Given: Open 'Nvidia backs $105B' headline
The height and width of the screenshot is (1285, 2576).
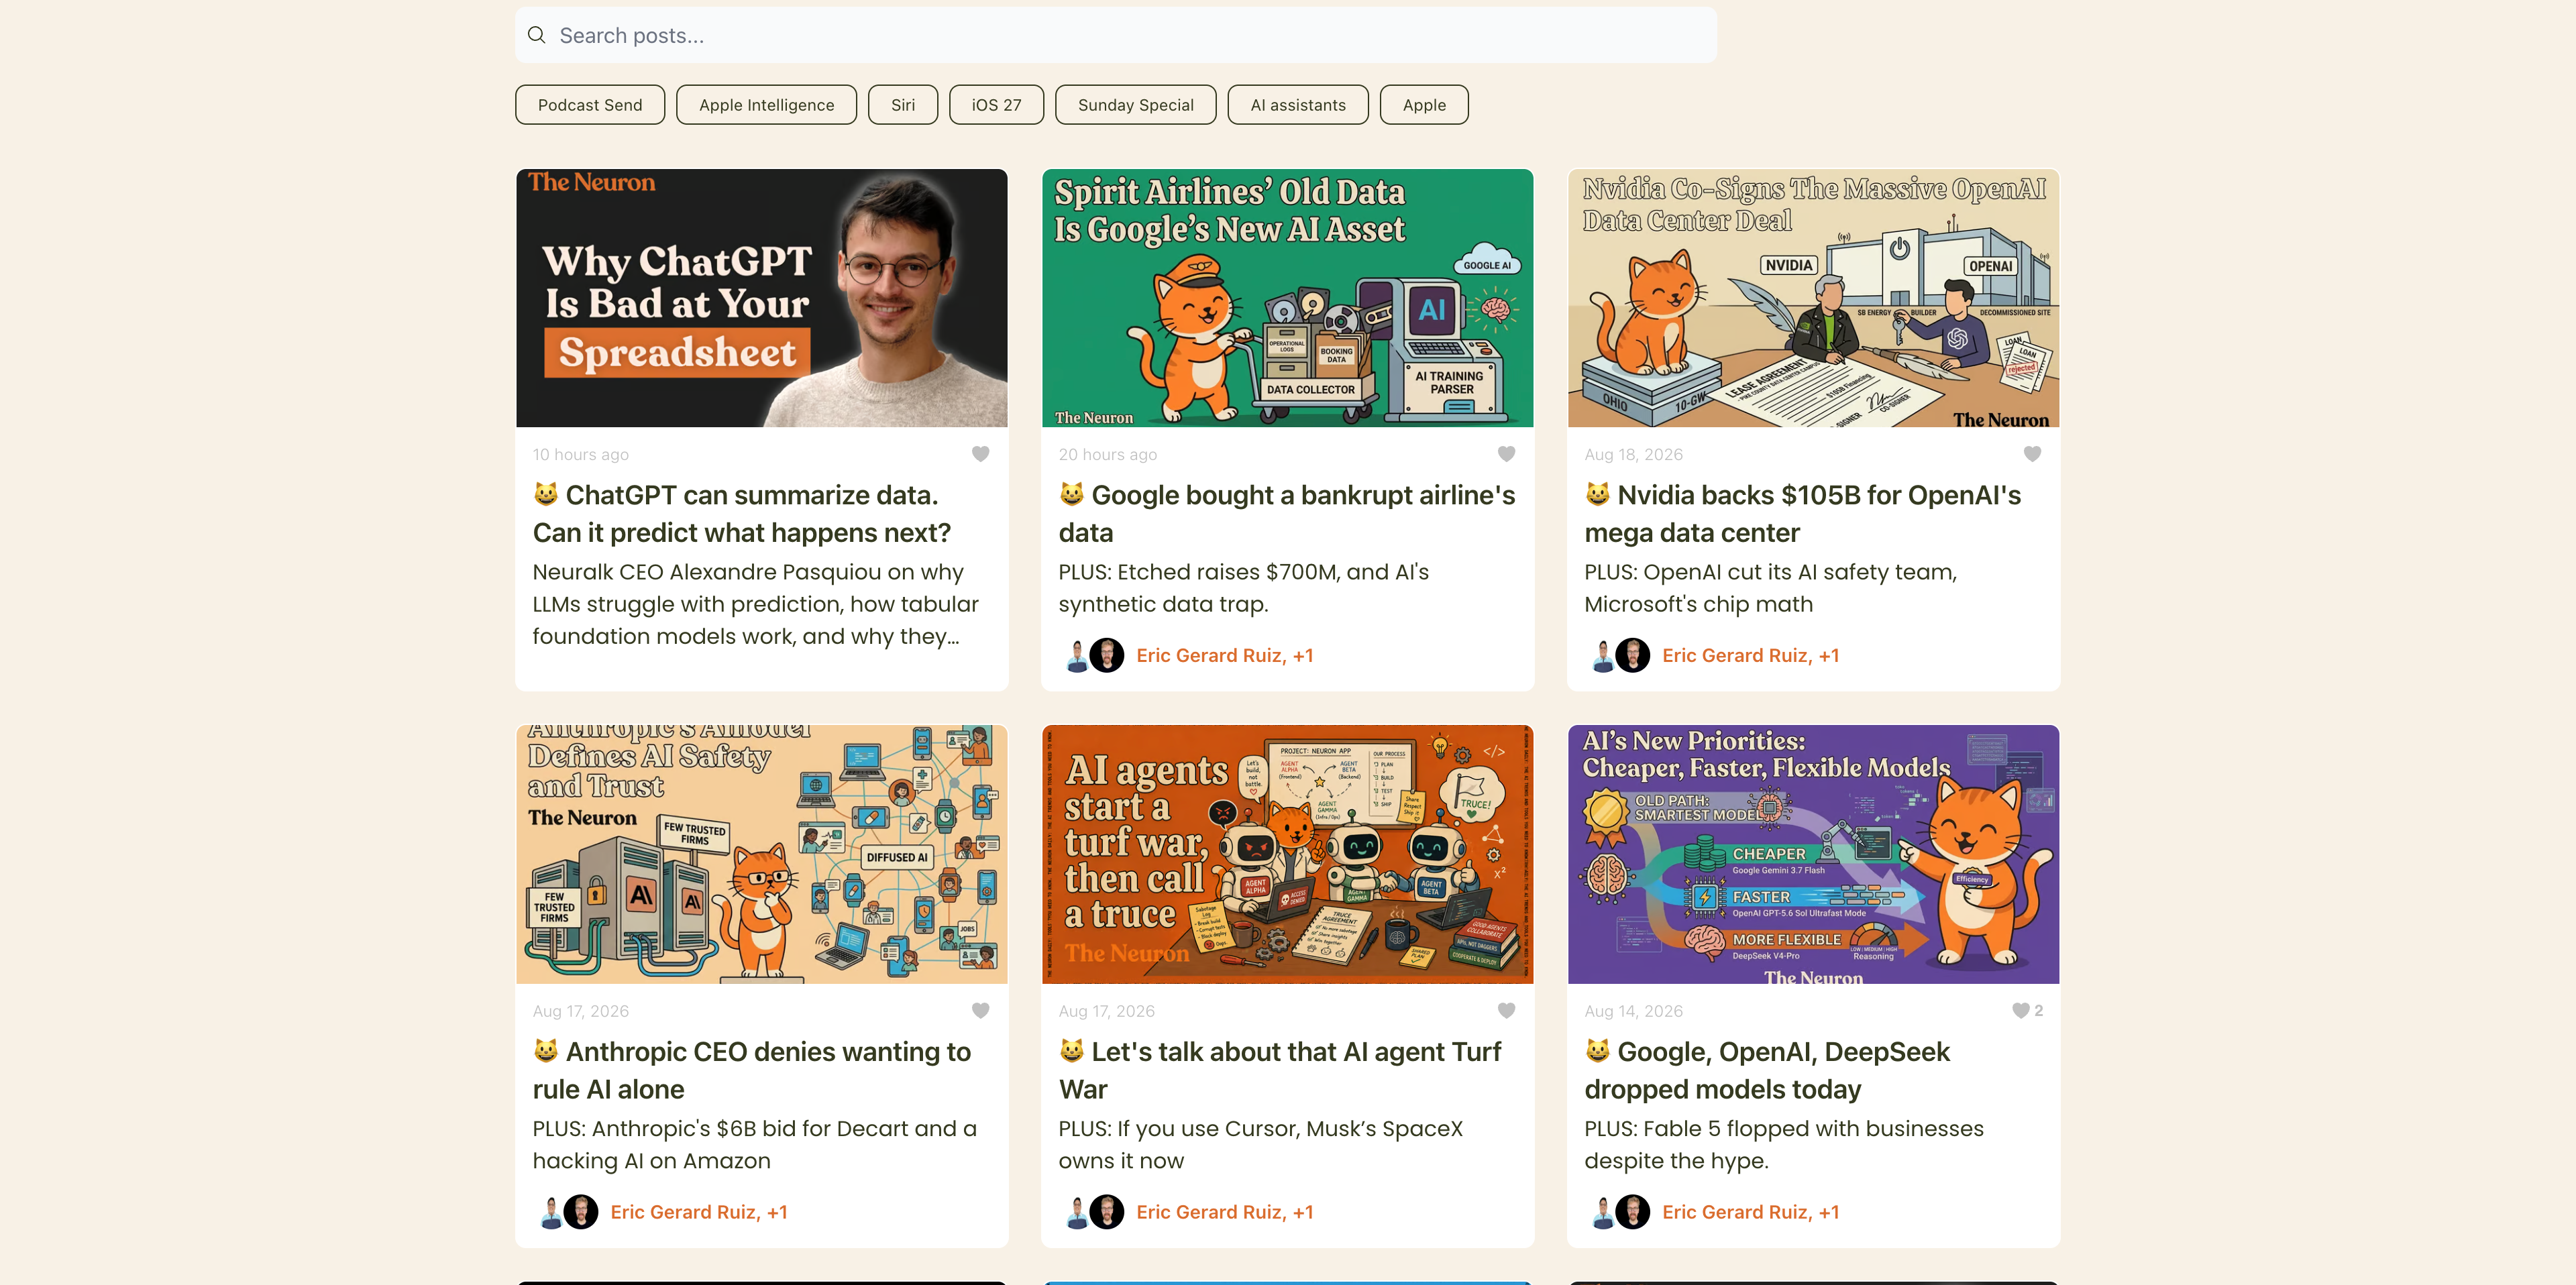Looking at the screenshot, I should [x=1803, y=514].
